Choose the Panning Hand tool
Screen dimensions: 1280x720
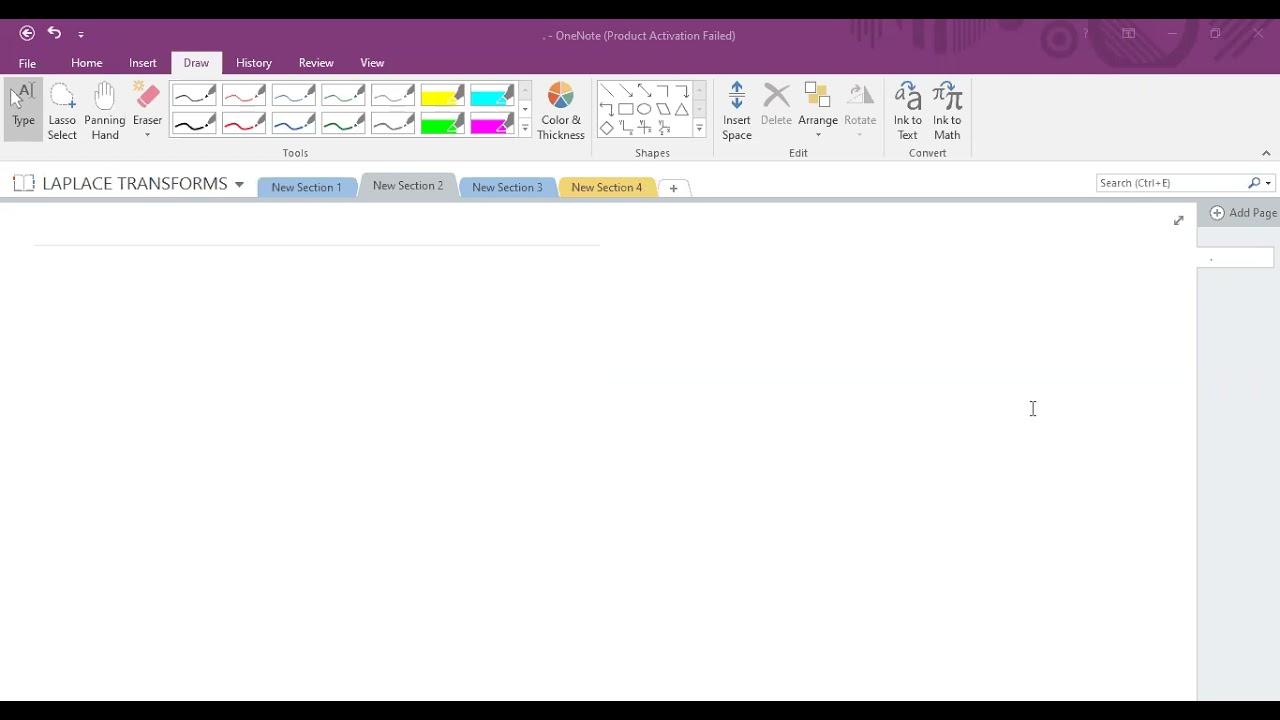(105, 110)
